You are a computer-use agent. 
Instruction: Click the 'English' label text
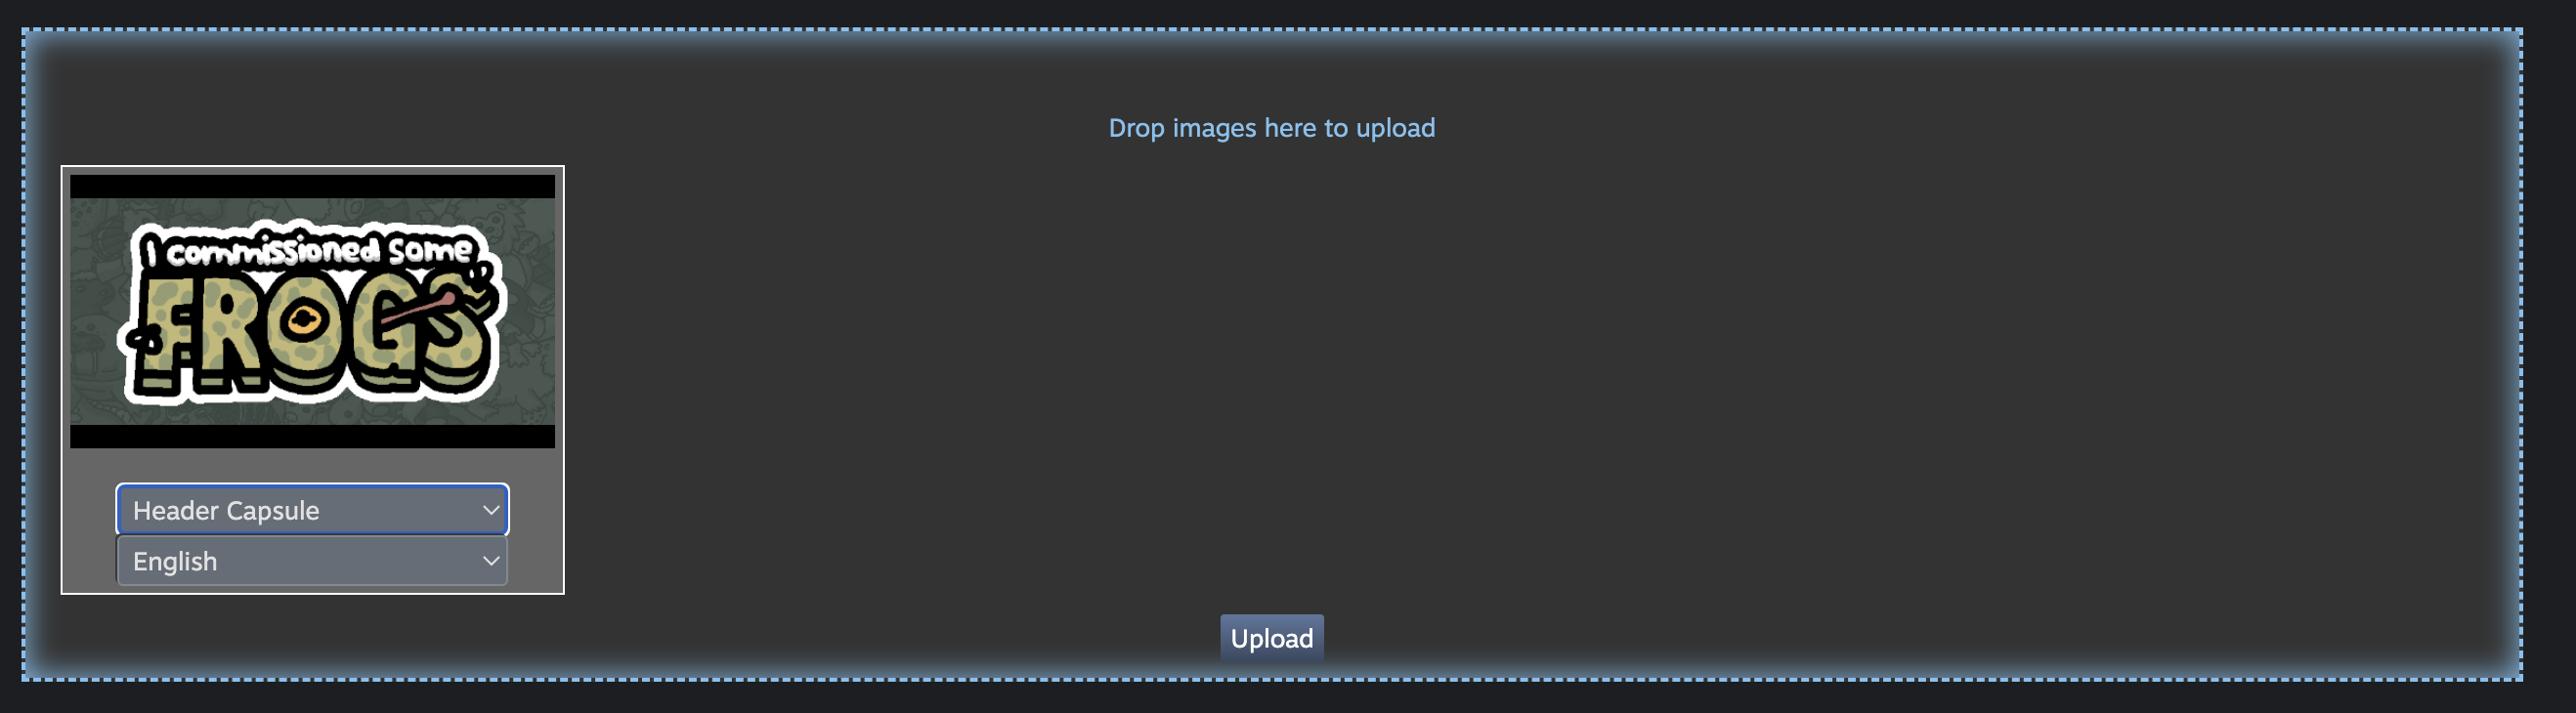point(175,561)
